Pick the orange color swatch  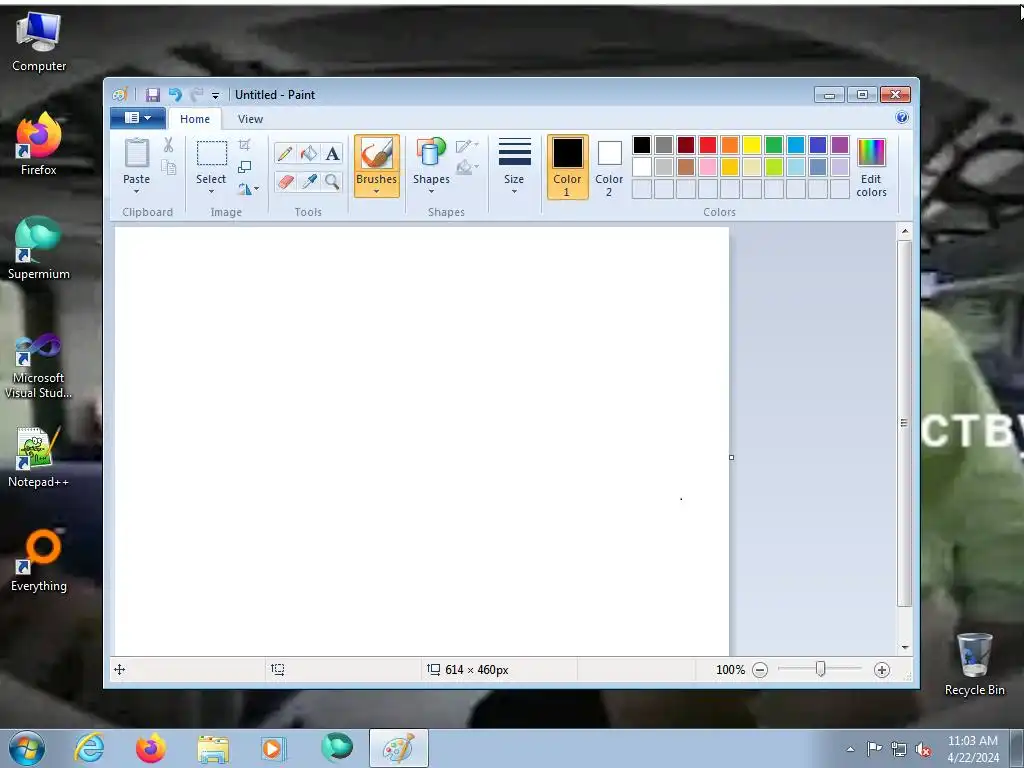point(730,144)
